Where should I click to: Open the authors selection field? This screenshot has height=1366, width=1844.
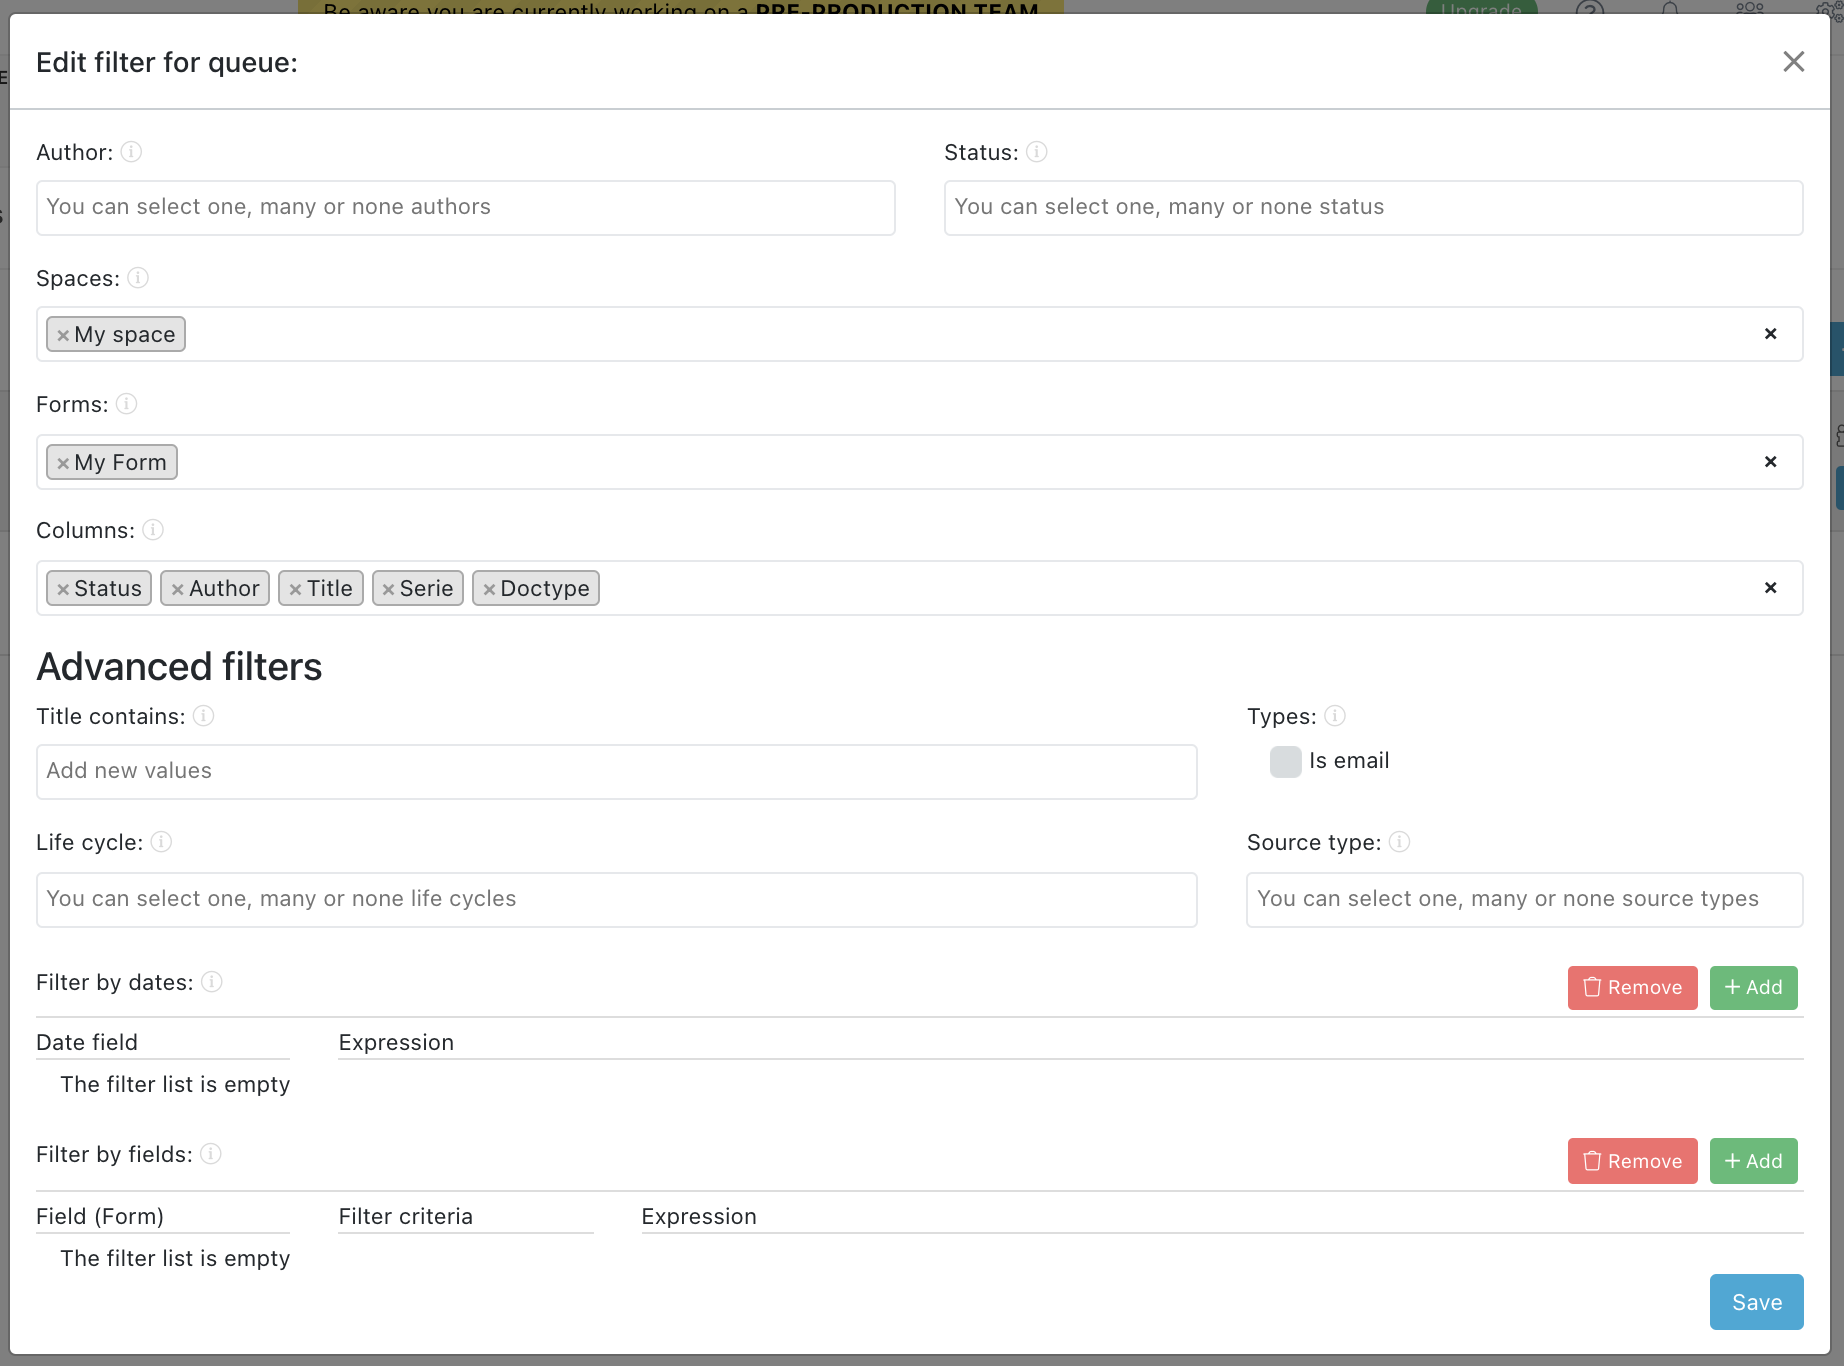(x=465, y=207)
